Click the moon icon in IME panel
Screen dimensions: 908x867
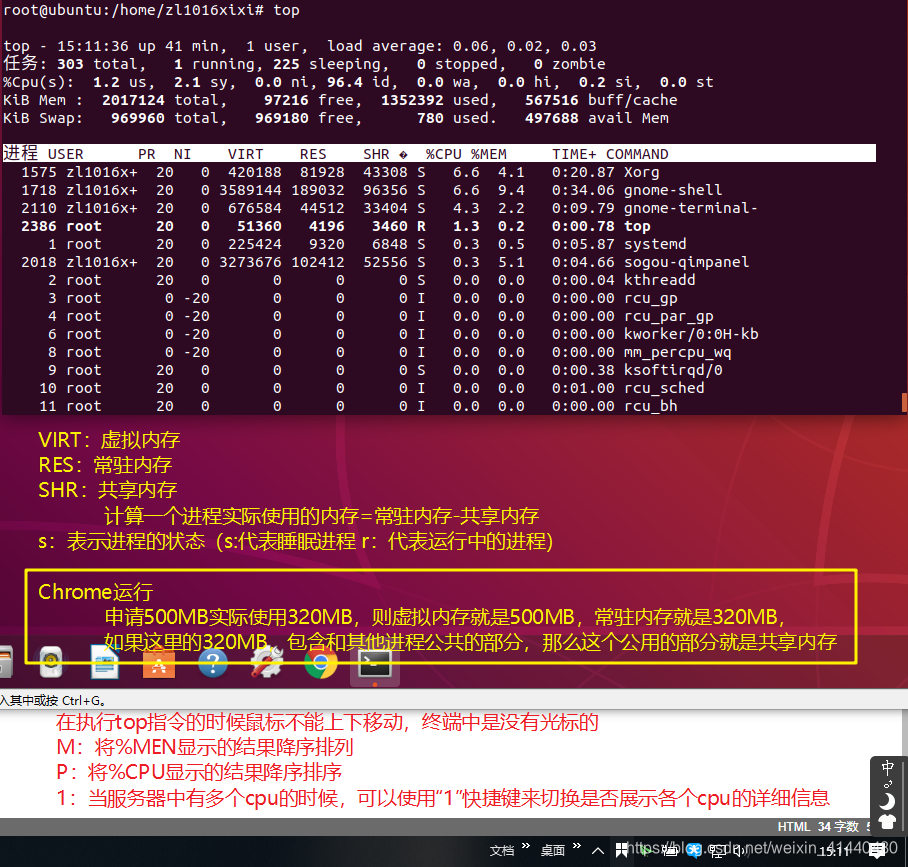pos(887,802)
